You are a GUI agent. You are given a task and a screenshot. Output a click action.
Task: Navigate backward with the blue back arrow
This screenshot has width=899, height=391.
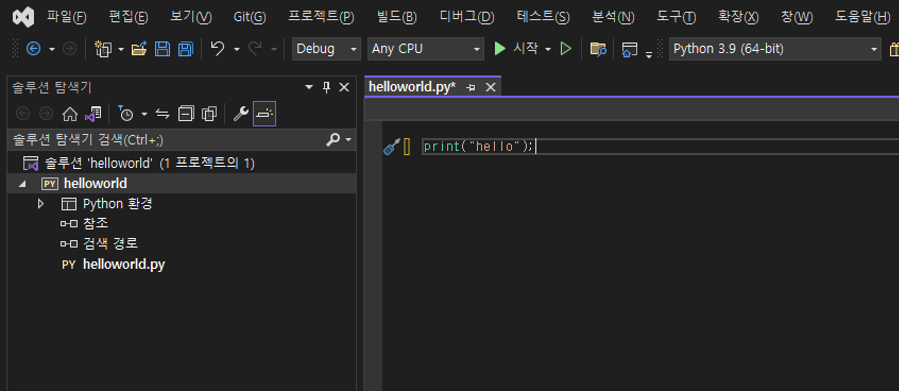[33, 49]
